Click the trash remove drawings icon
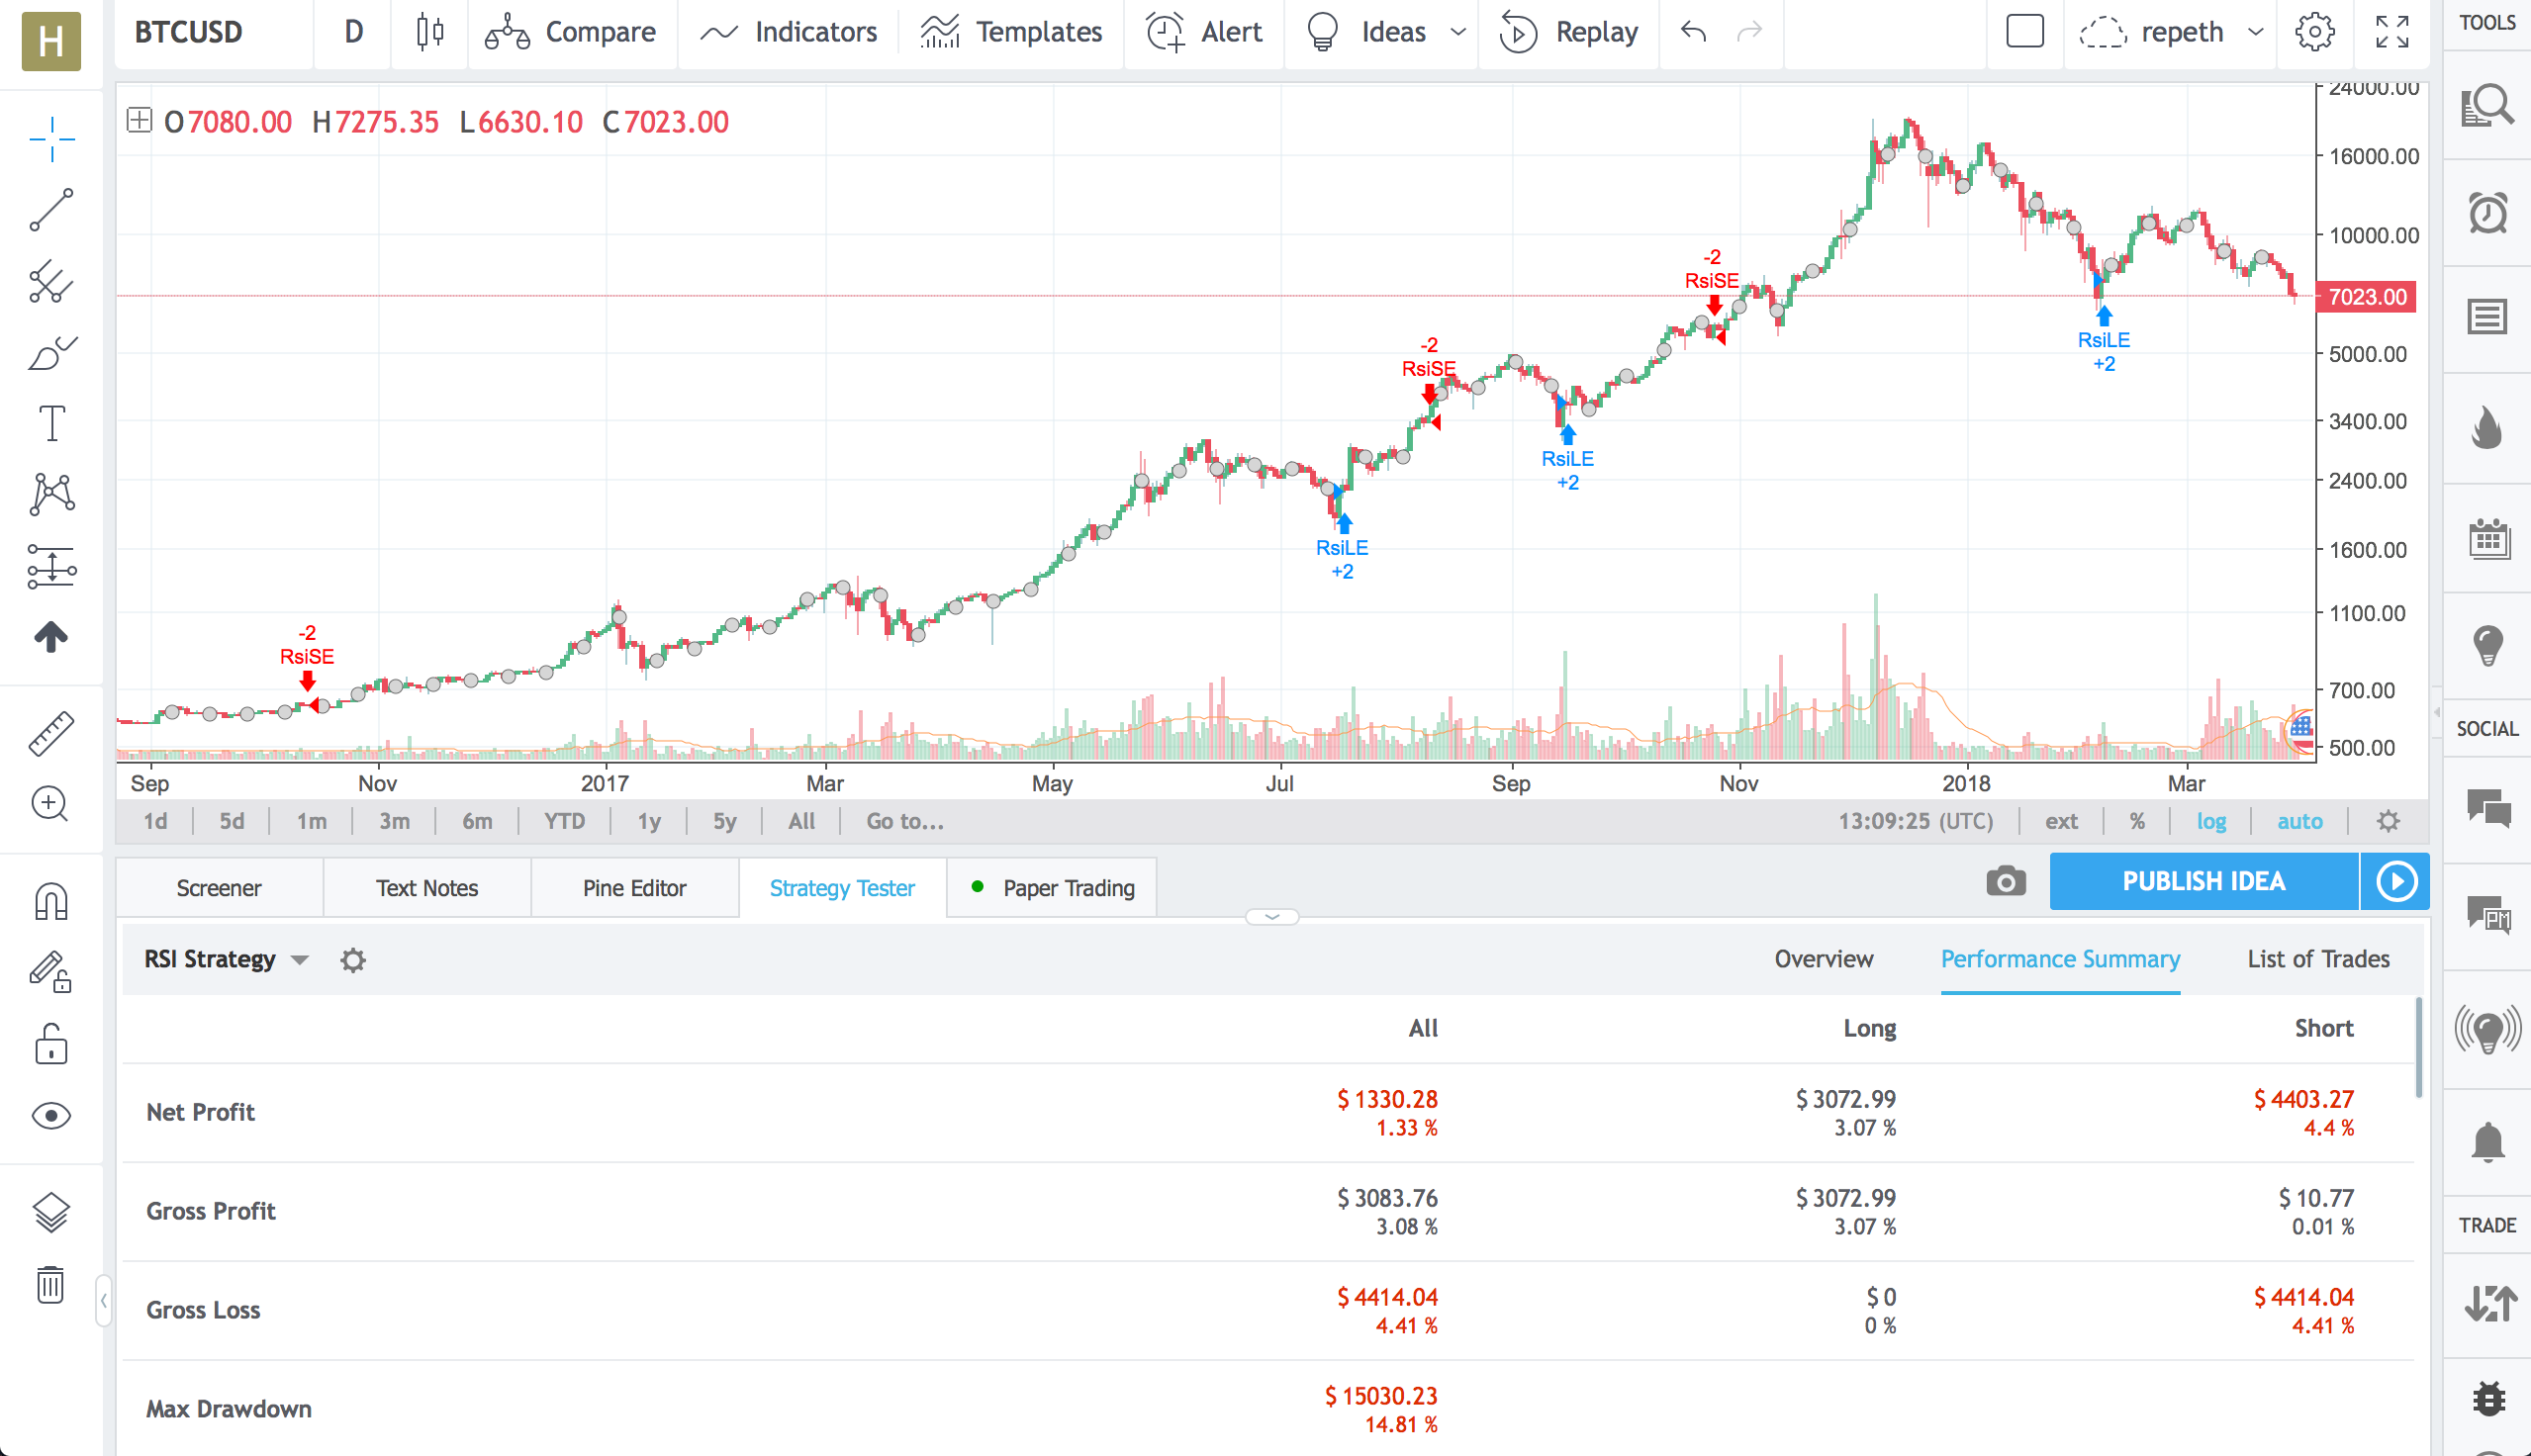Screen dimensions: 2531x1456 click(51, 1284)
